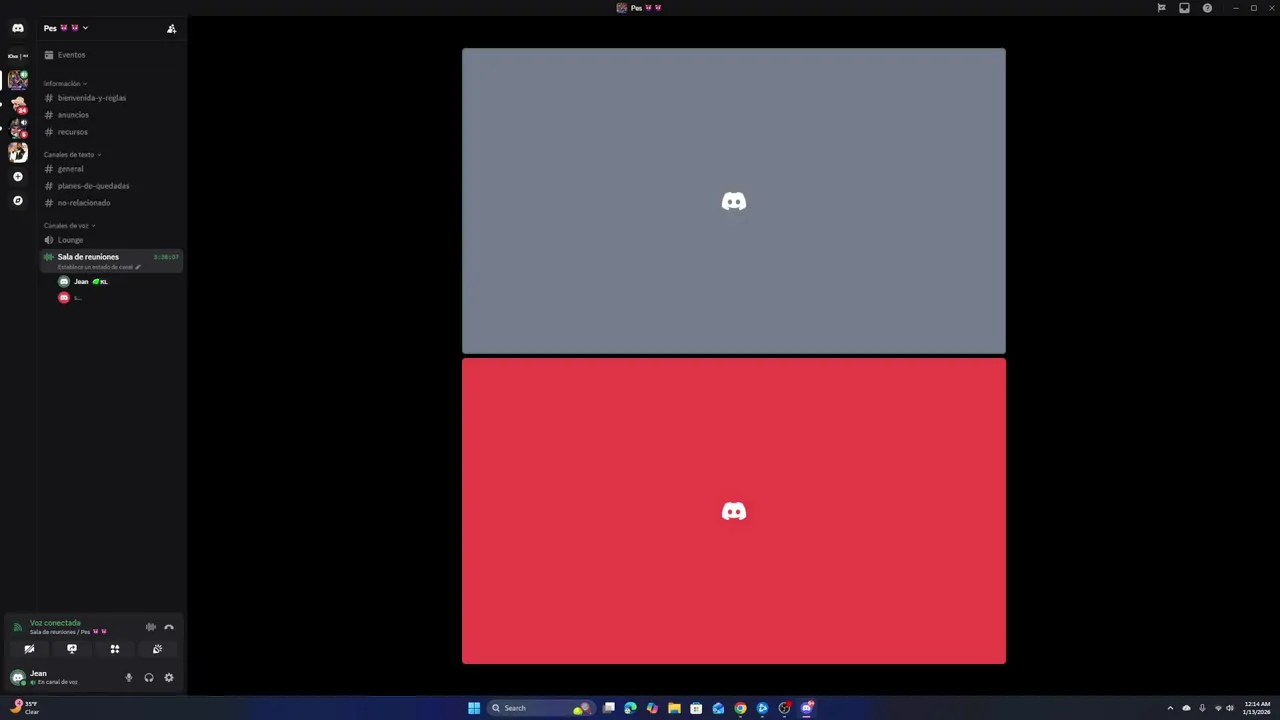
Task: Open the small text server icon below Discord home
Action: [18, 56]
